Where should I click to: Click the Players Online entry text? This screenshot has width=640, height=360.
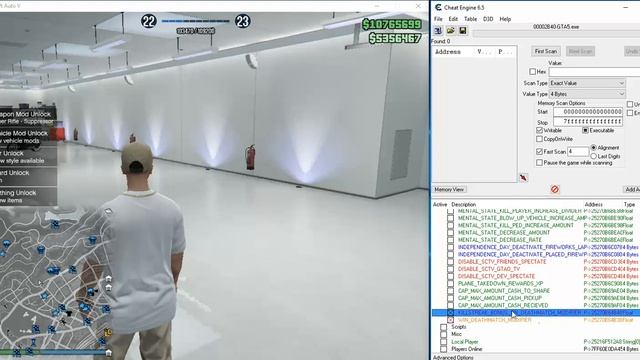(x=467, y=349)
